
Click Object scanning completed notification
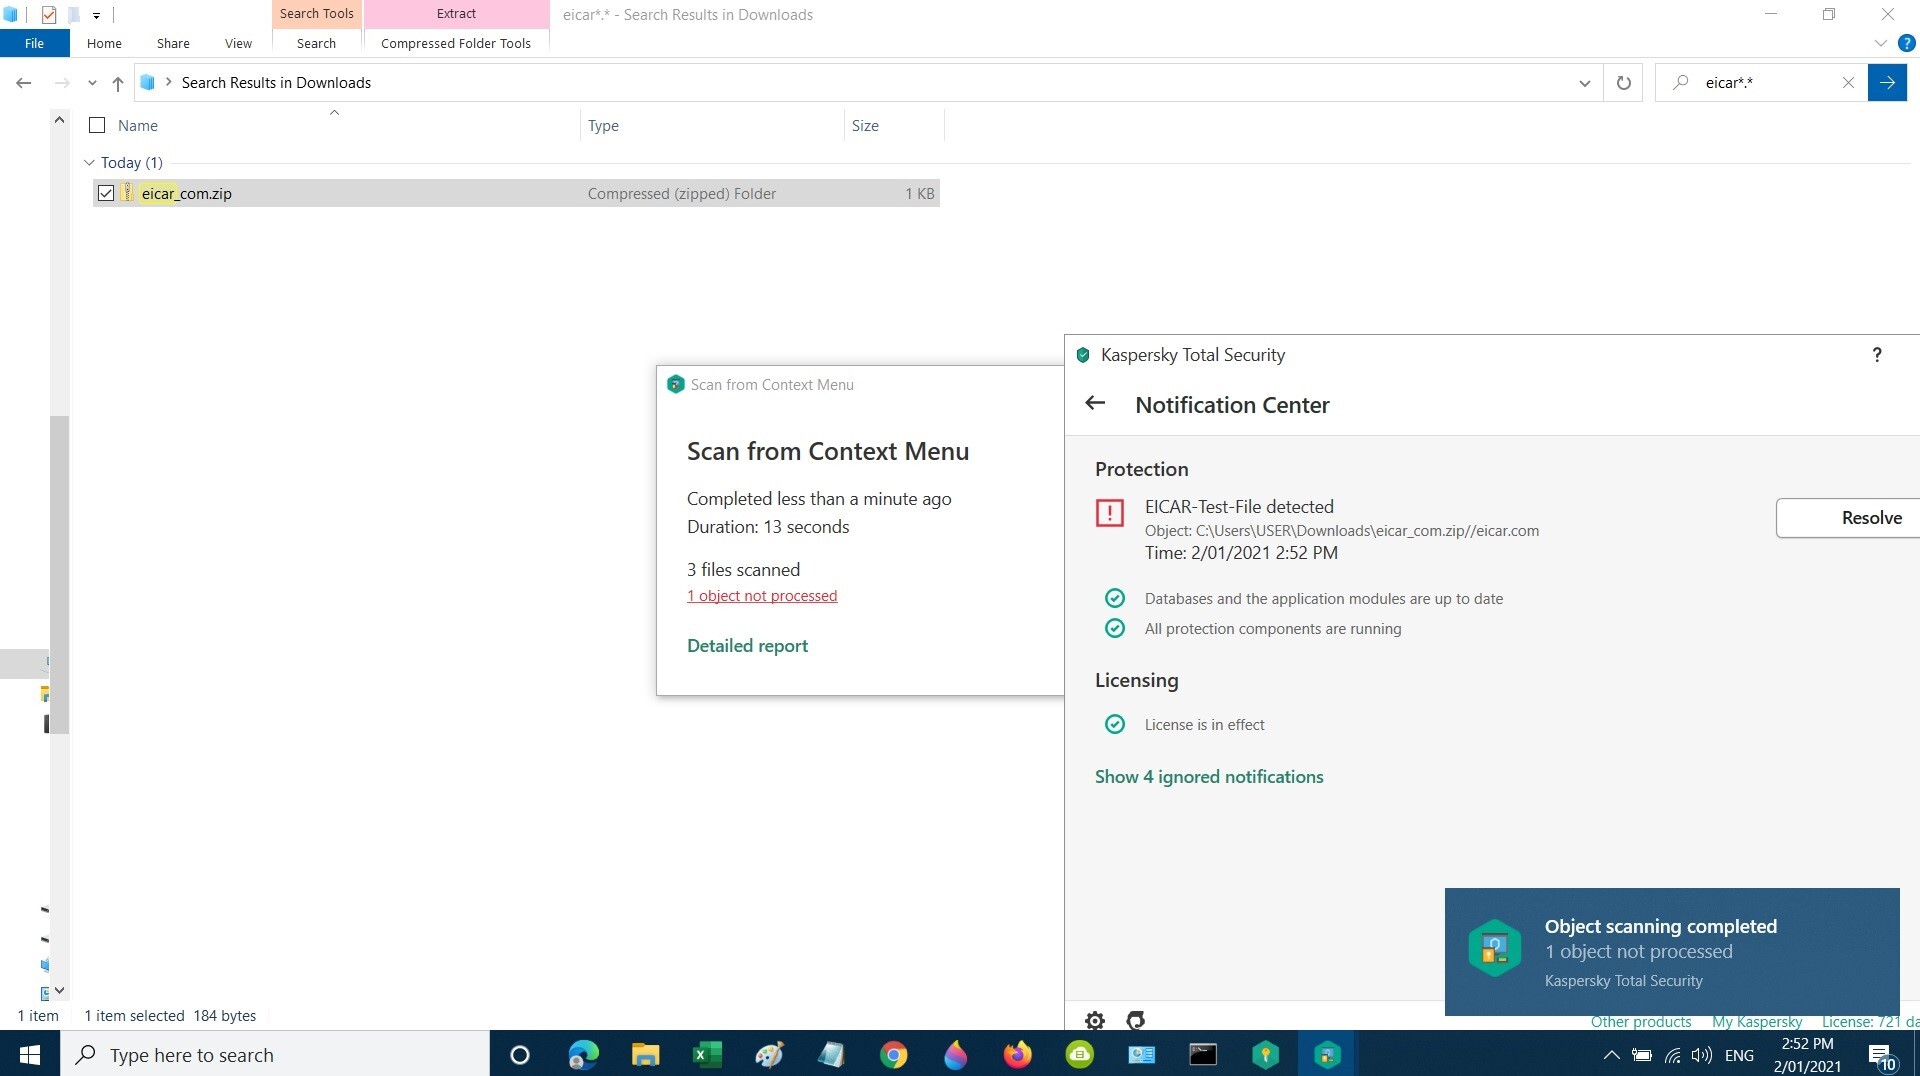click(1672, 951)
